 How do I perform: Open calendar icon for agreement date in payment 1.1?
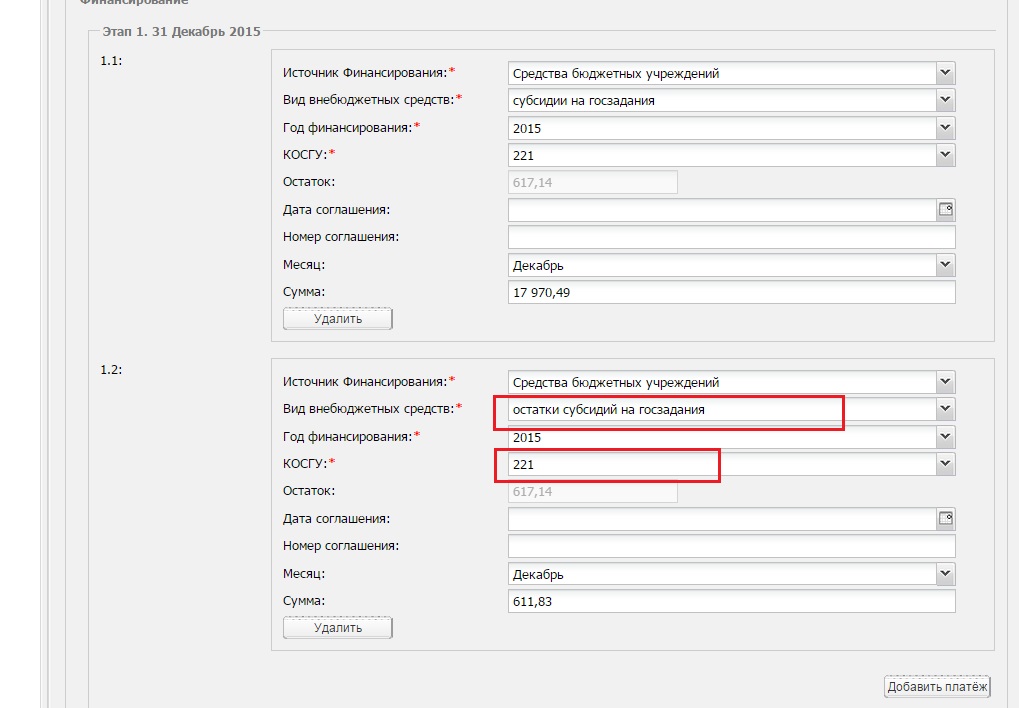[945, 209]
